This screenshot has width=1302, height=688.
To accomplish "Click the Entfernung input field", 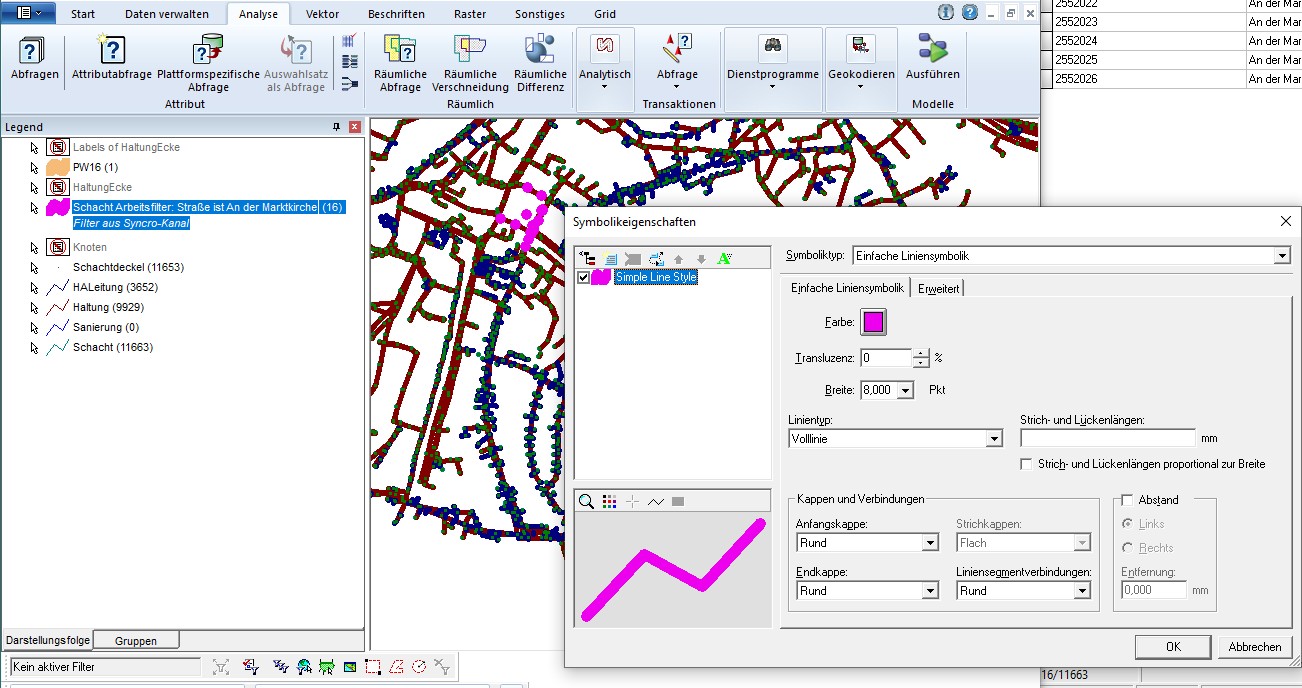I will [x=1150, y=590].
